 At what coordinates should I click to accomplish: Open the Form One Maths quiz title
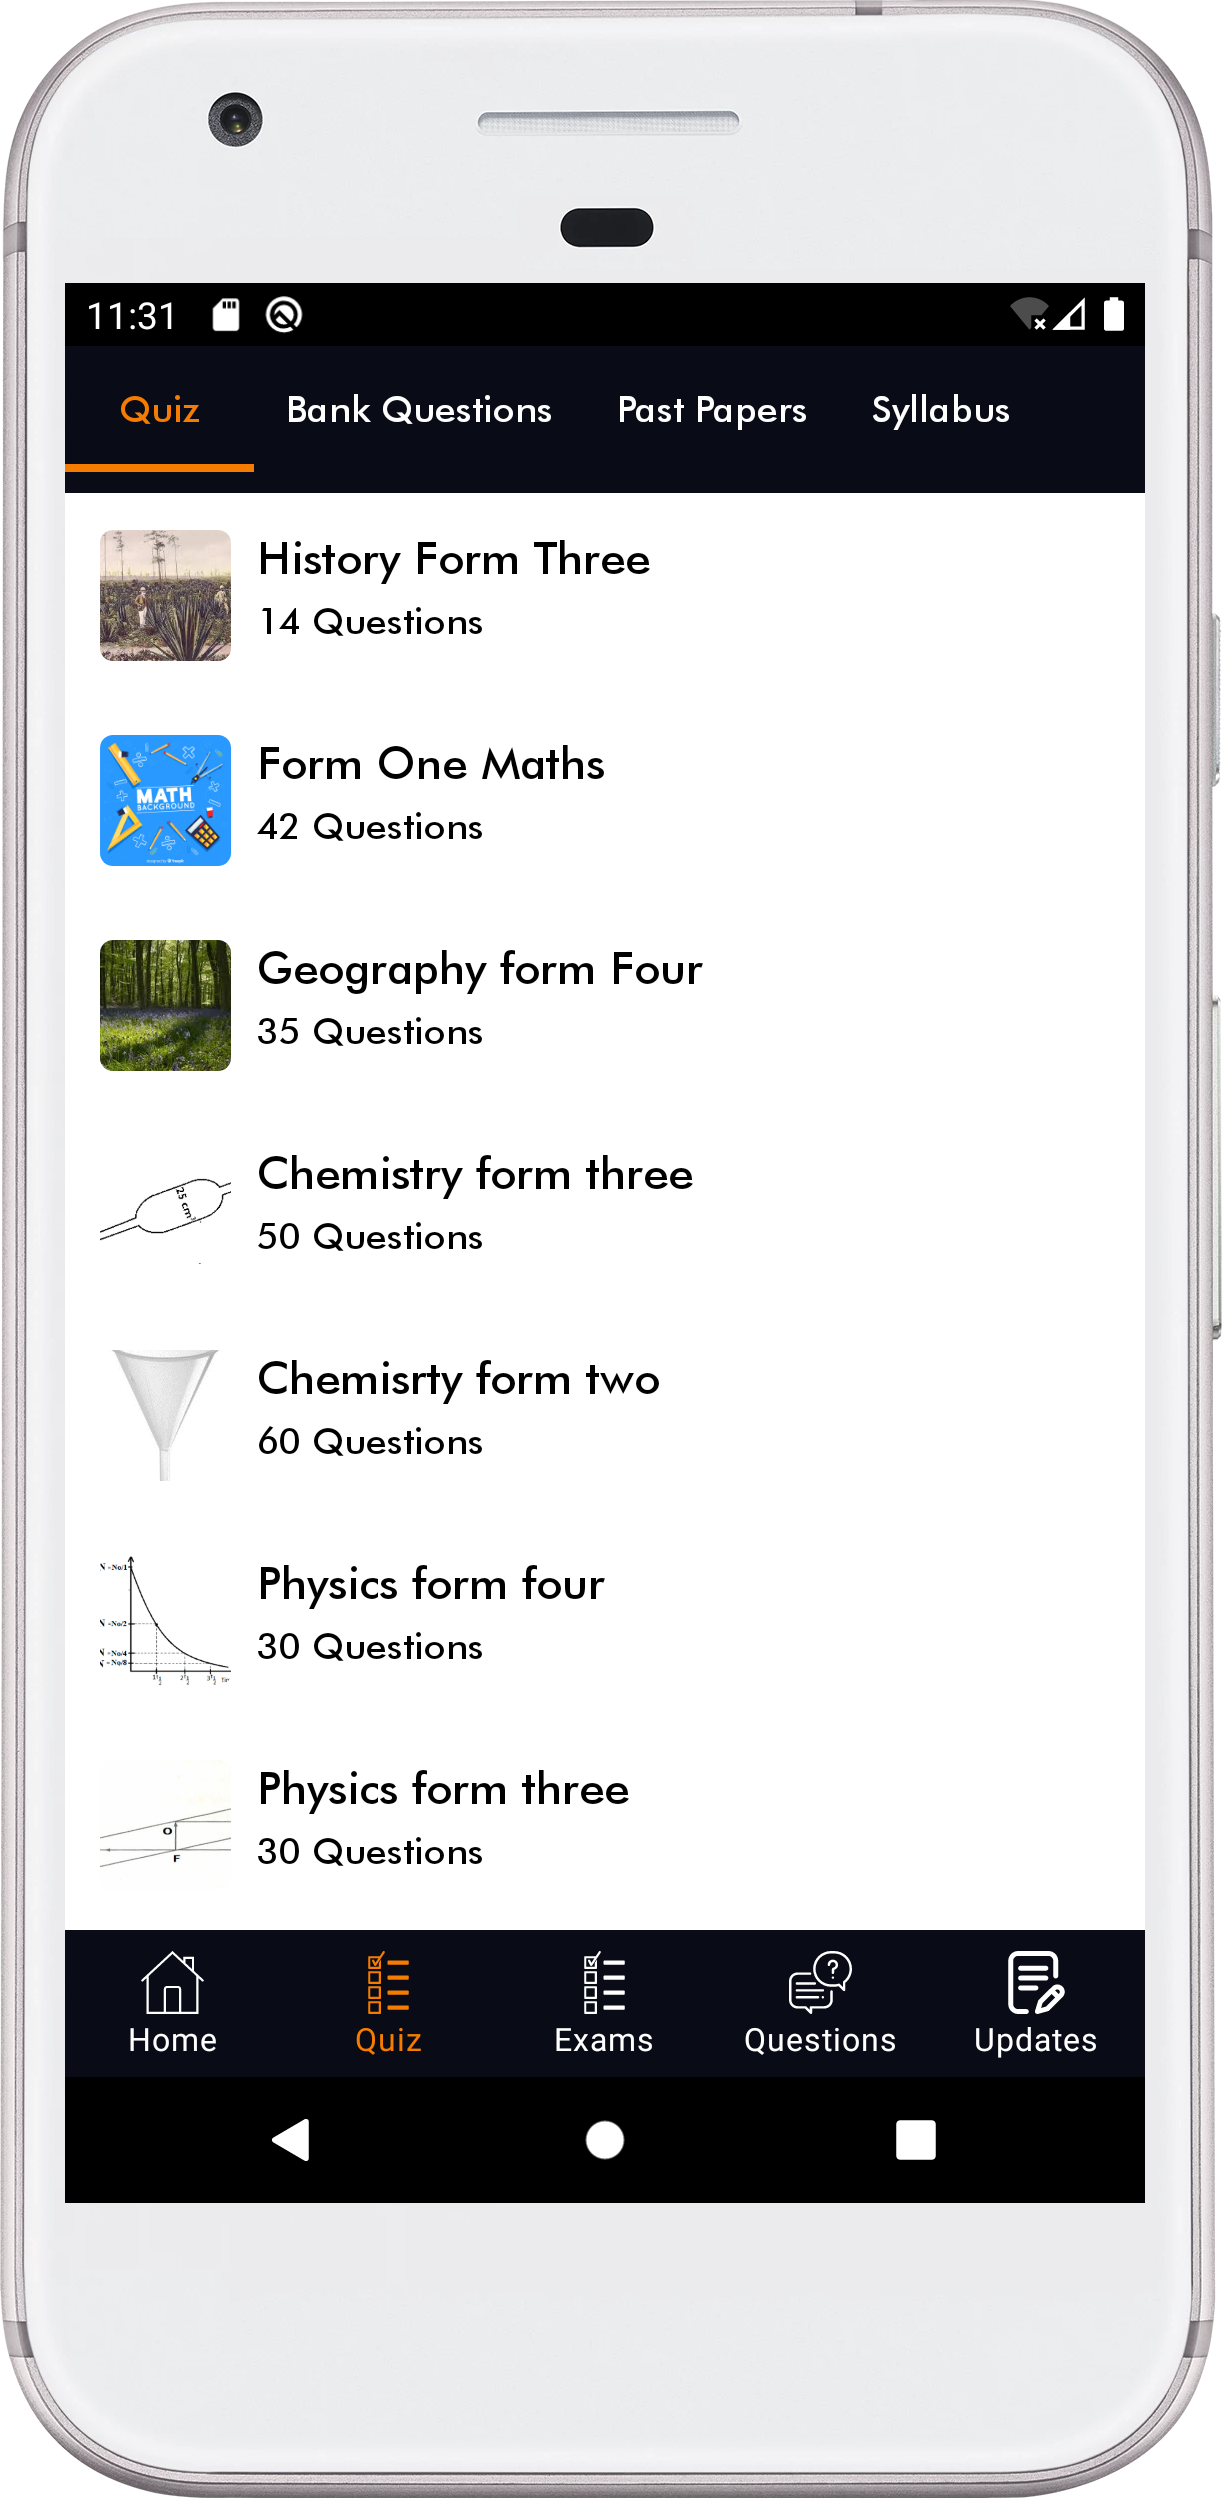pos(431,765)
